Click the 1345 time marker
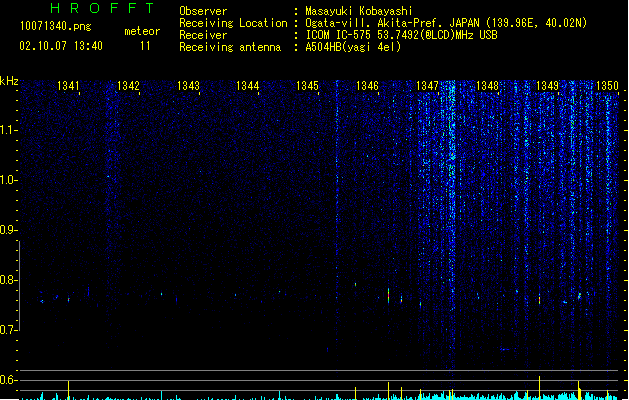Viewport: 629px width, 400px height. click(307, 86)
